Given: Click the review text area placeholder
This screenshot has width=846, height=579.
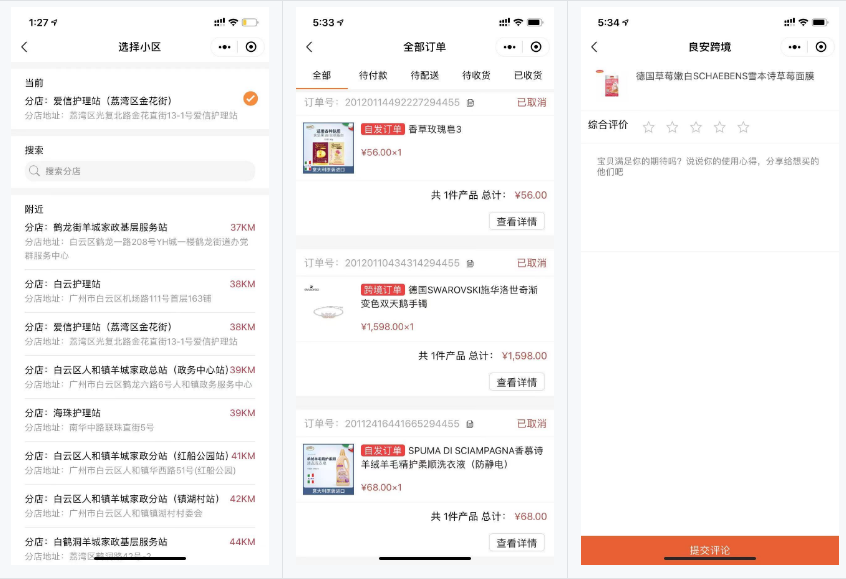Looking at the screenshot, I should (708, 166).
